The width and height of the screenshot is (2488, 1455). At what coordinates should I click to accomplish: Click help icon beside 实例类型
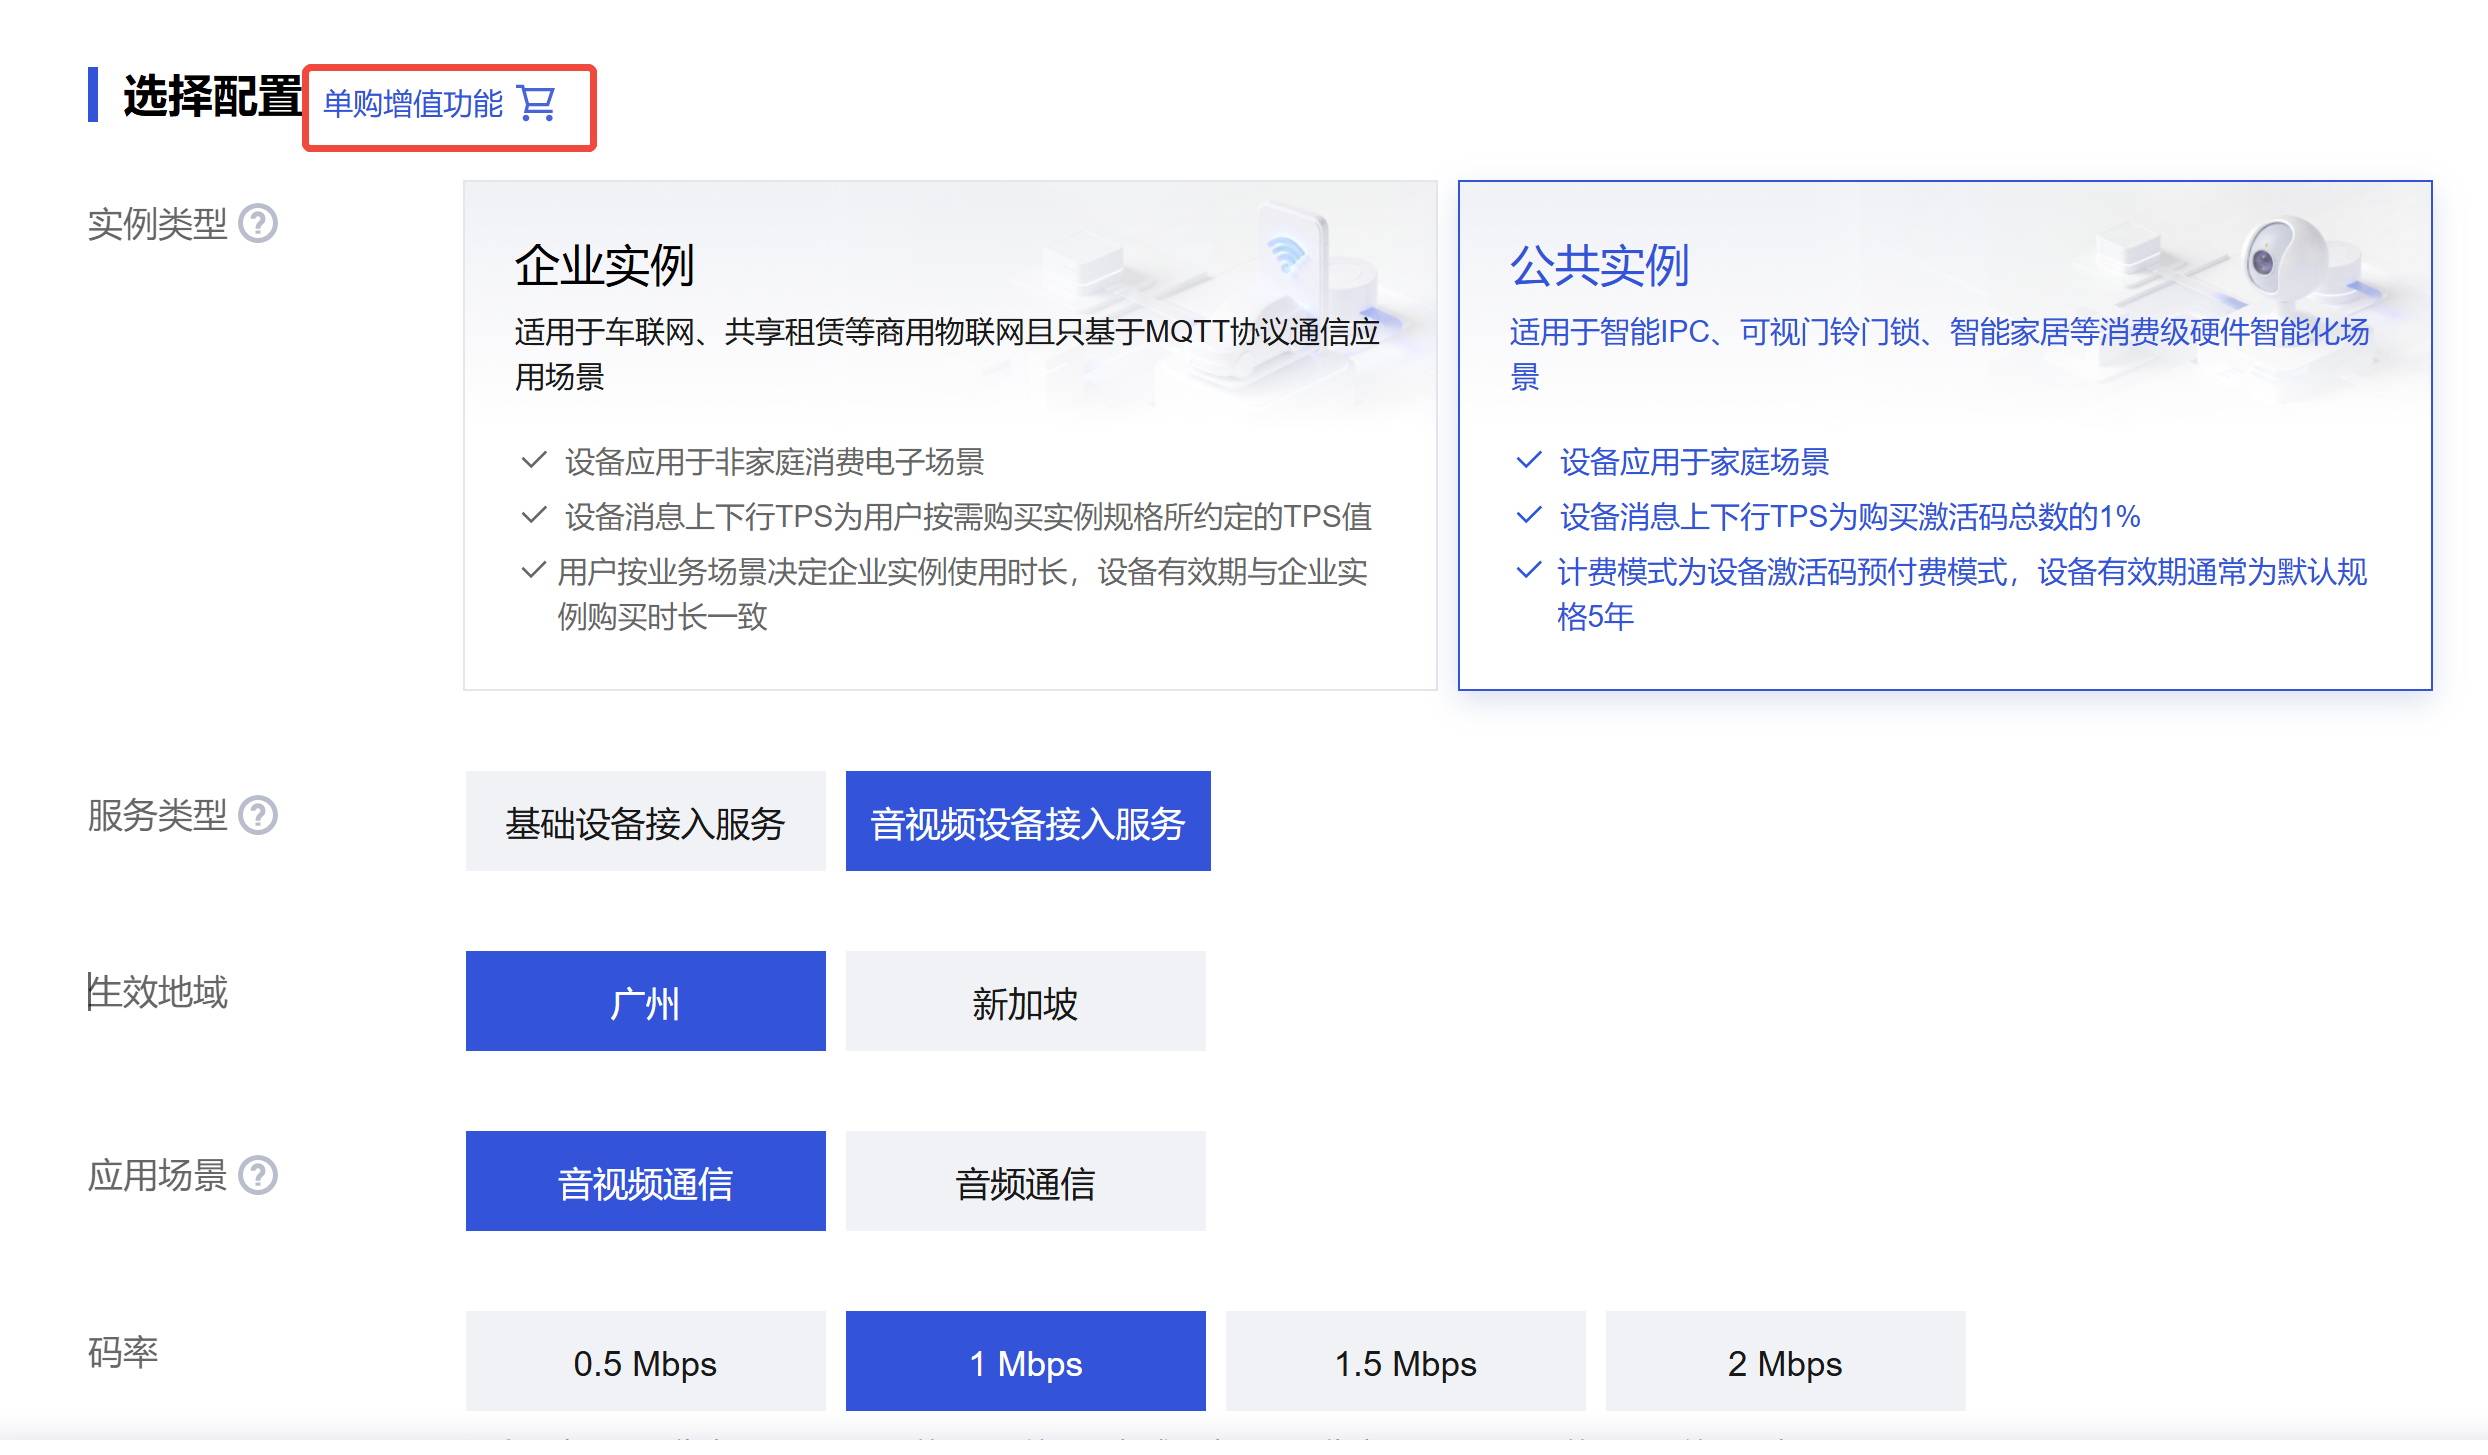pos(259,223)
